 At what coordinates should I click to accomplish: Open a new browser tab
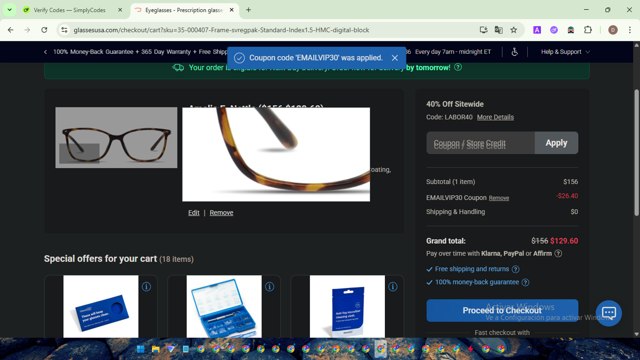(x=248, y=10)
